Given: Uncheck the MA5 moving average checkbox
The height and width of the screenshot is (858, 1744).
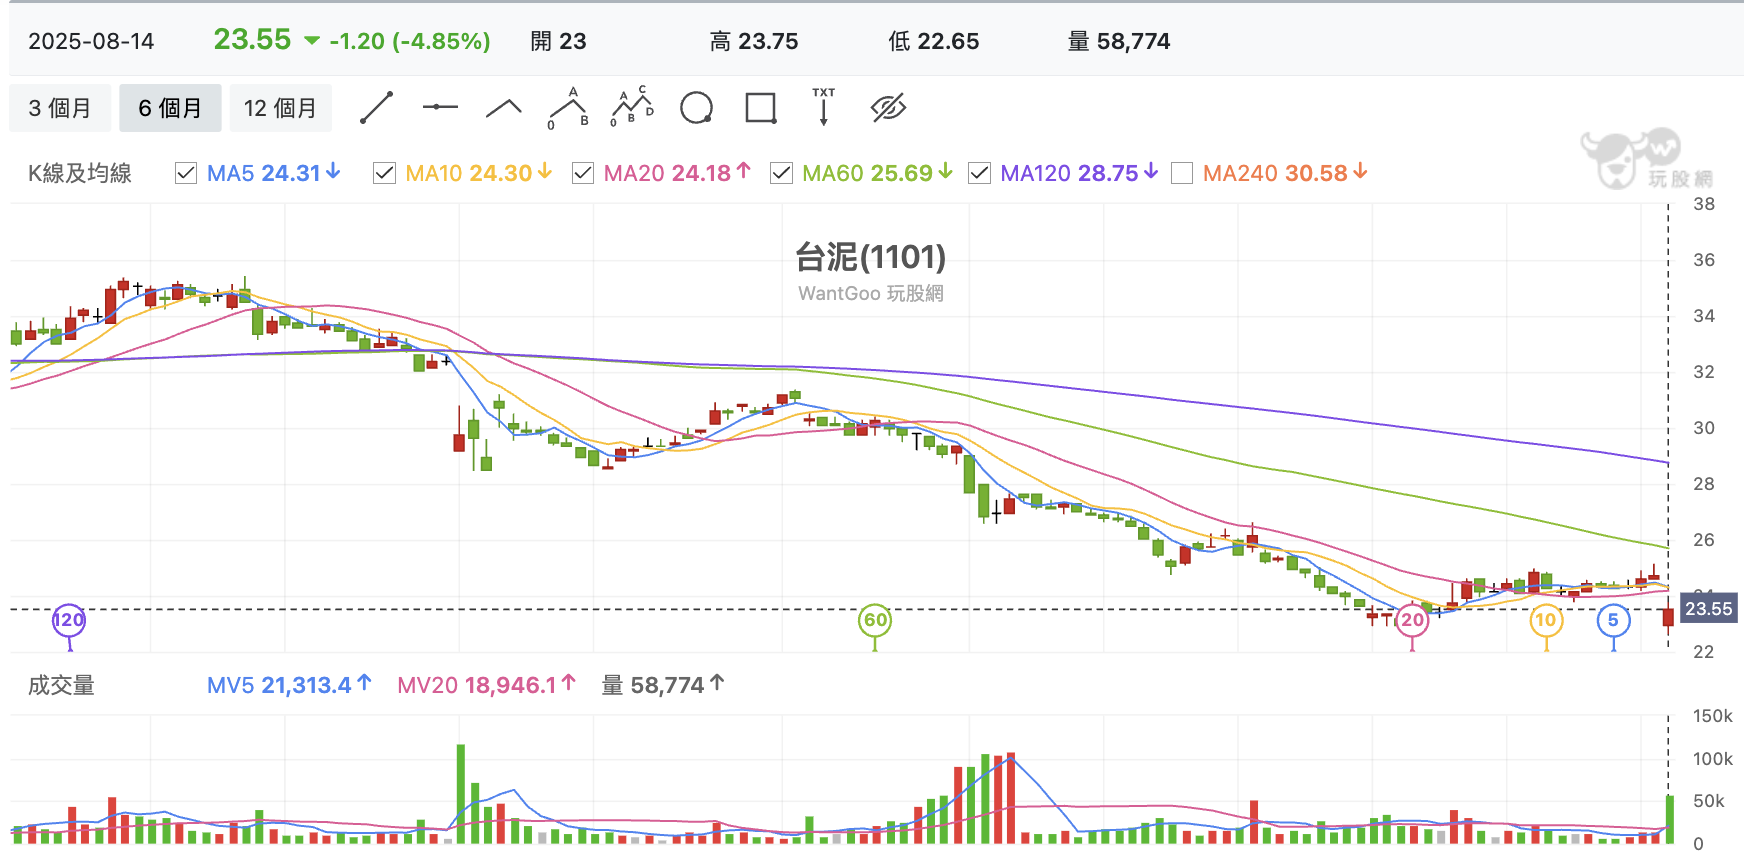Looking at the screenshot, I should [186, 173].
